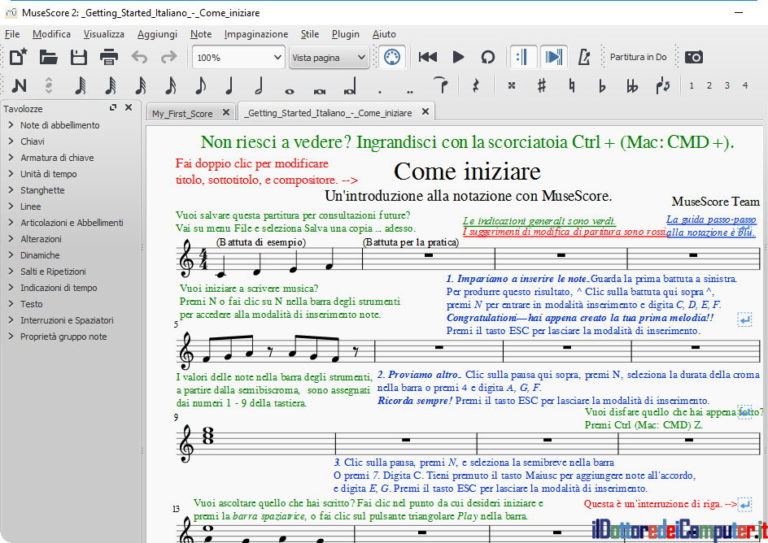Close the Getting_Started_Italiano tab
The width and height of the screenshot is (768, 543).
[x=426, y=112]
